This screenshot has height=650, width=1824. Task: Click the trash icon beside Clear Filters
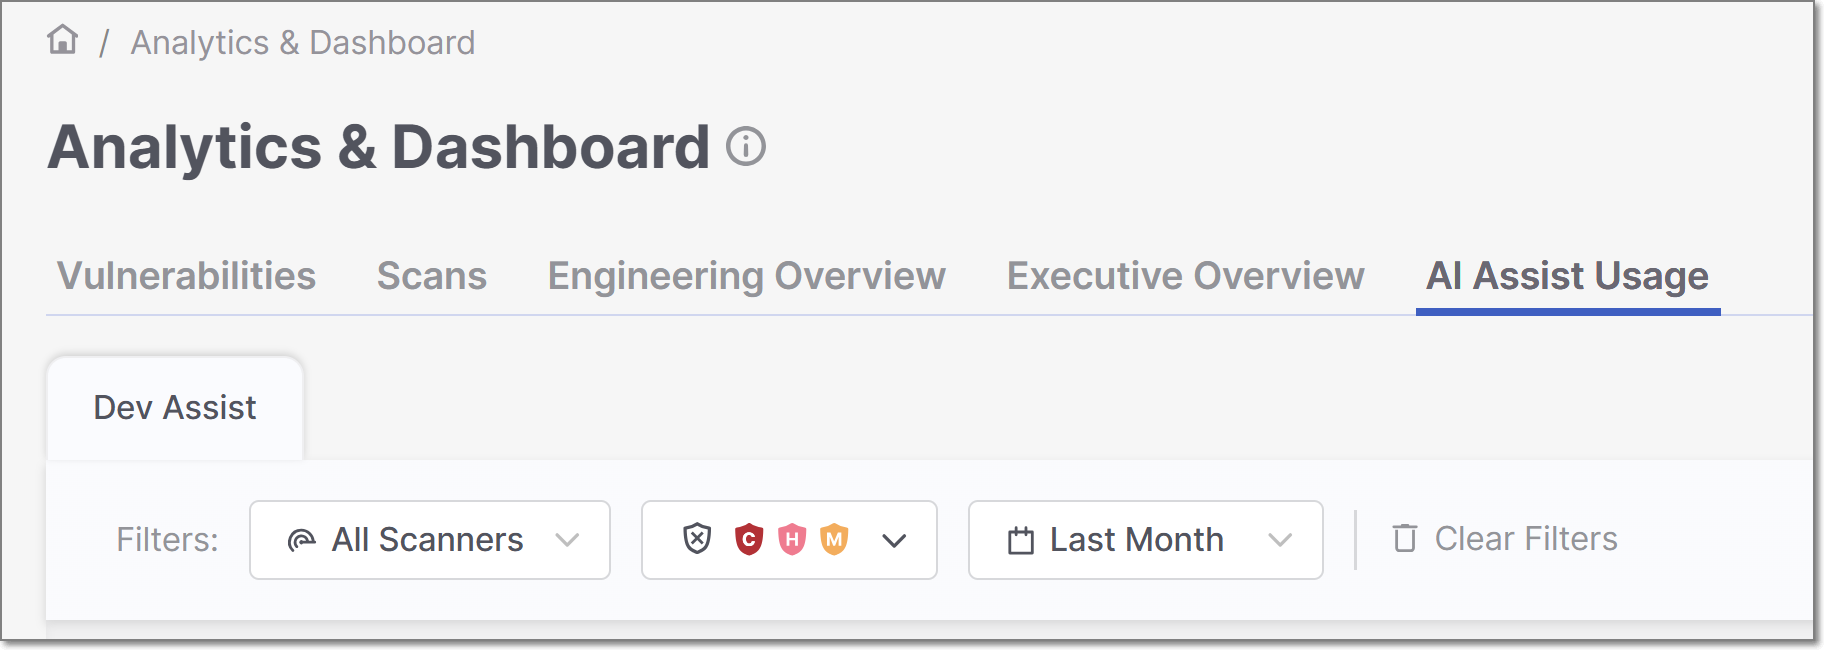[x=1405, y=538]
